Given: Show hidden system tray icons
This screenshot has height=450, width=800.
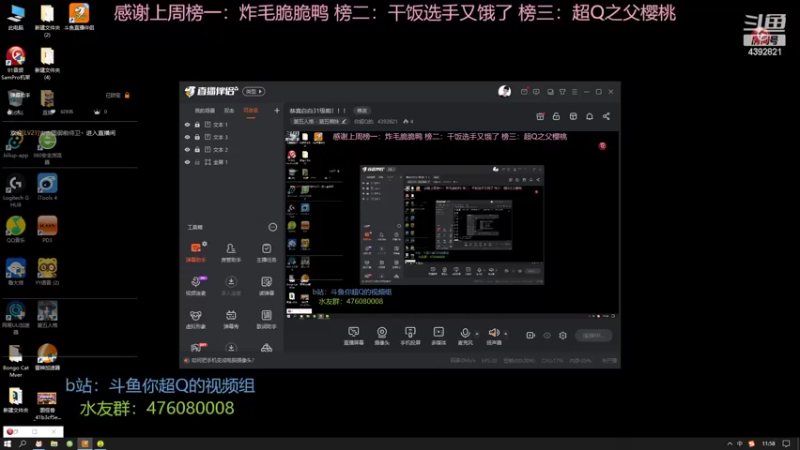Looking at the screenshot, I should (x=730, y=443).
